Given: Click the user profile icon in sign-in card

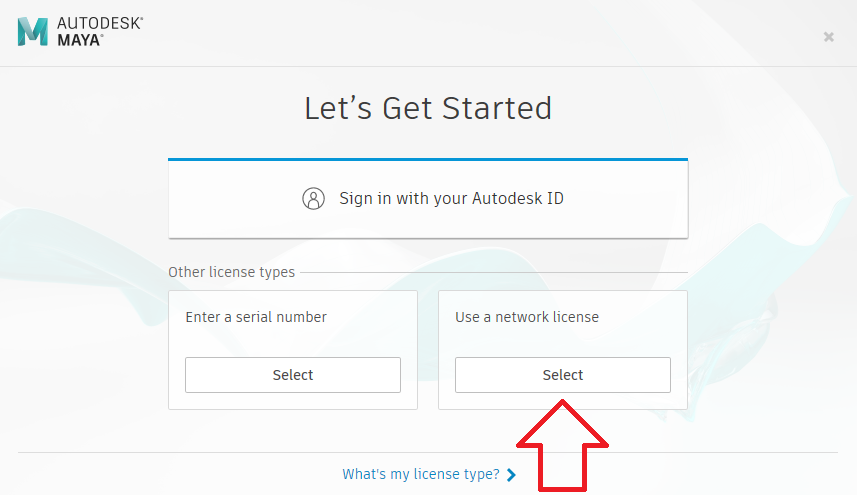Looking at the screenshot, I should click(x=313, y=198).
